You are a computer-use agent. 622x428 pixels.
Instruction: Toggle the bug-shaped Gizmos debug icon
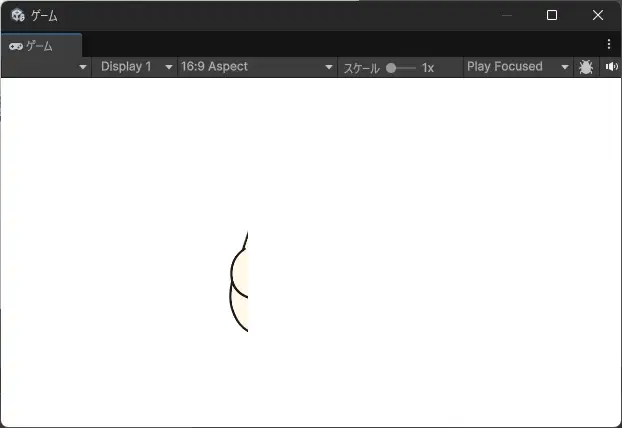tap(586, 67)
